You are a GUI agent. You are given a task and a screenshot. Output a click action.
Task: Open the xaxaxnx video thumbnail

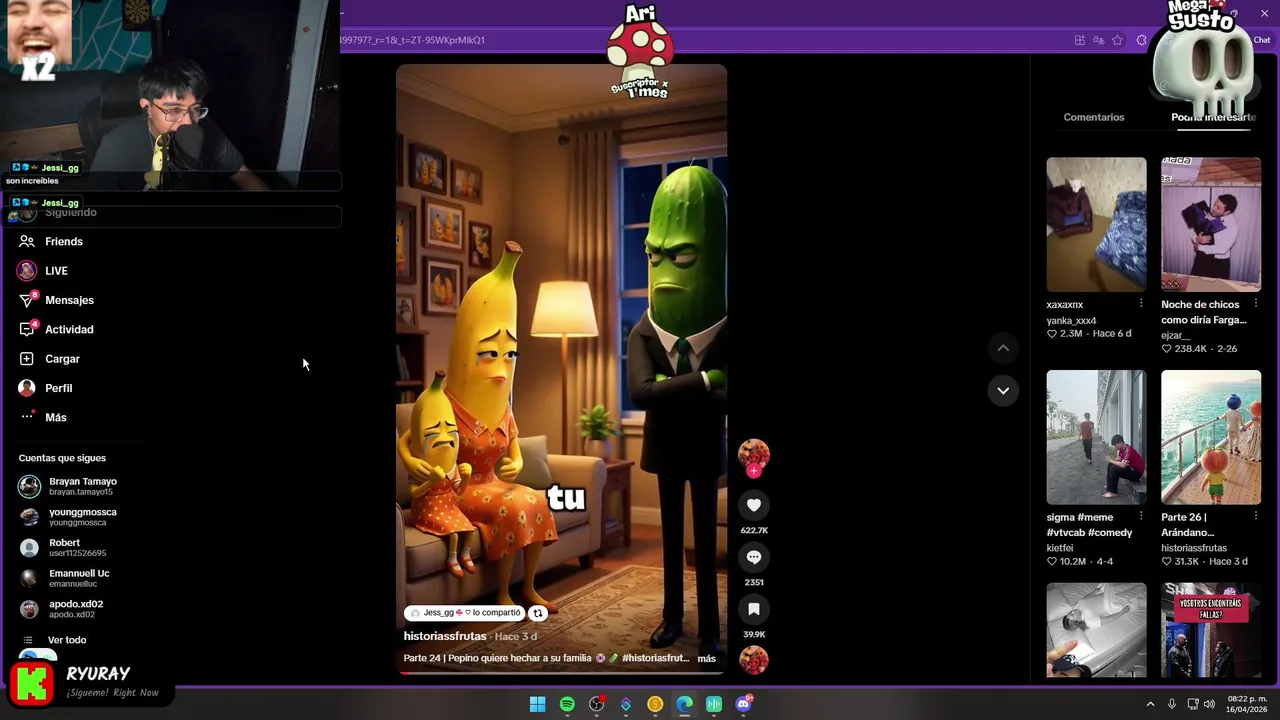(1096, 224)
